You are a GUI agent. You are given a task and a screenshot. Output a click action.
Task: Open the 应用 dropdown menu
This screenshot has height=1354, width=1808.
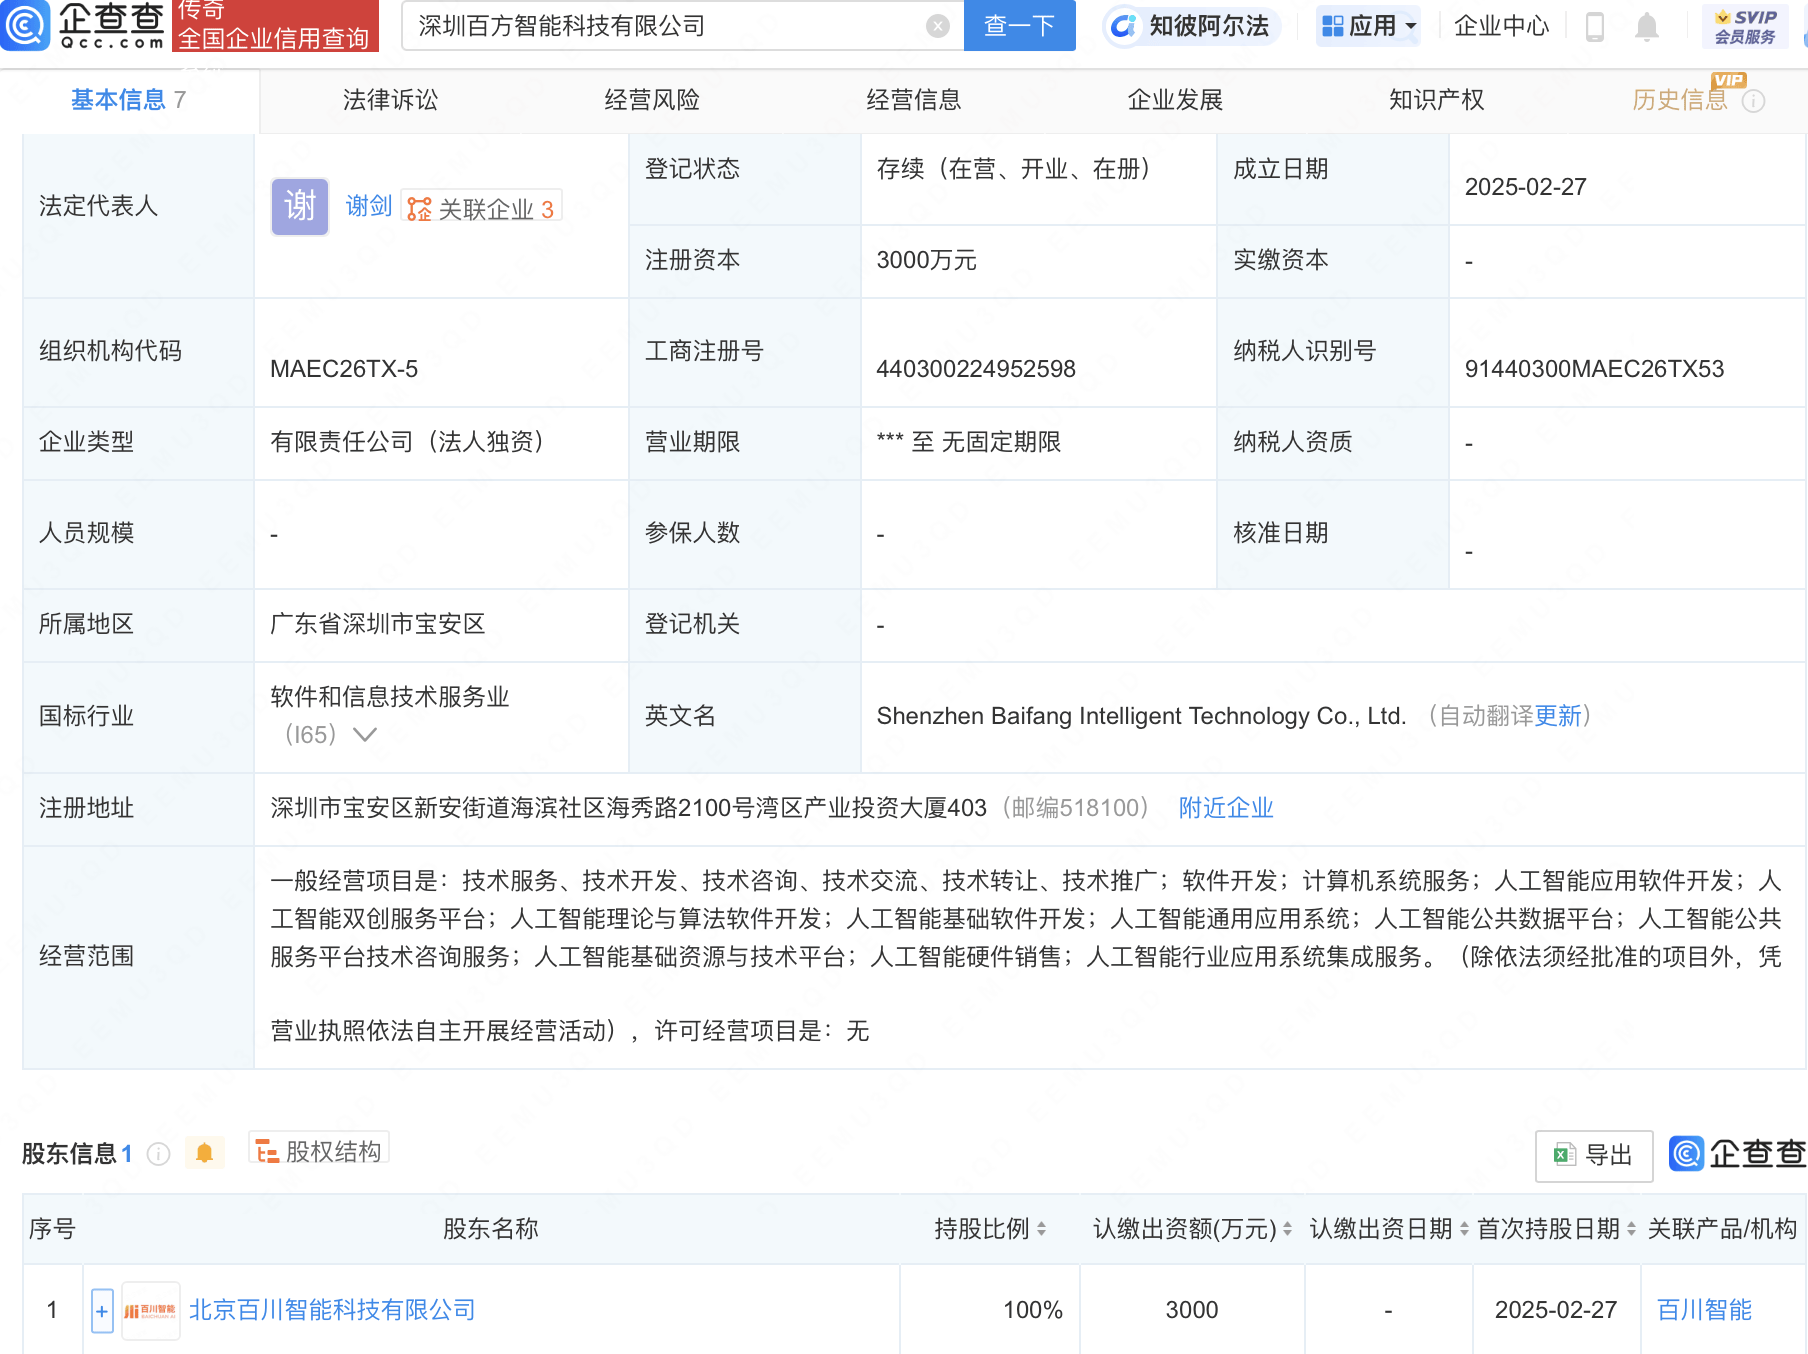tap(1367, 27)
